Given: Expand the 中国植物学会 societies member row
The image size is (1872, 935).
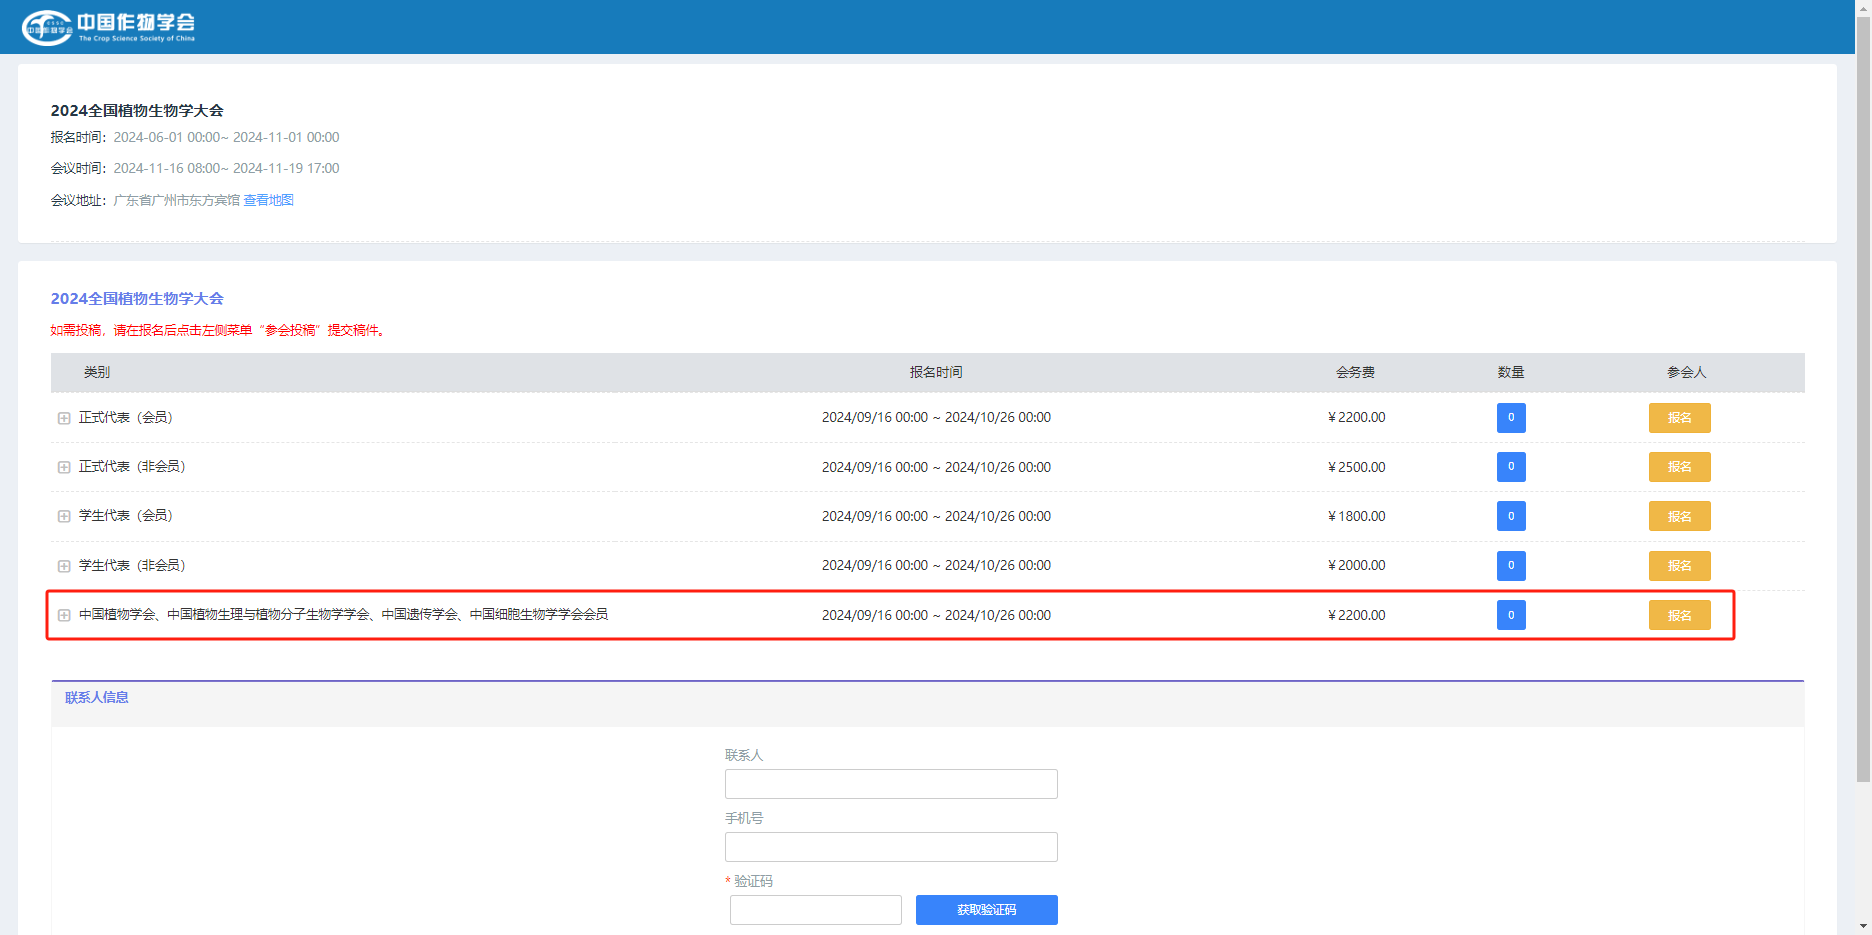Looking at the screenshot, I should click(64, 615).
